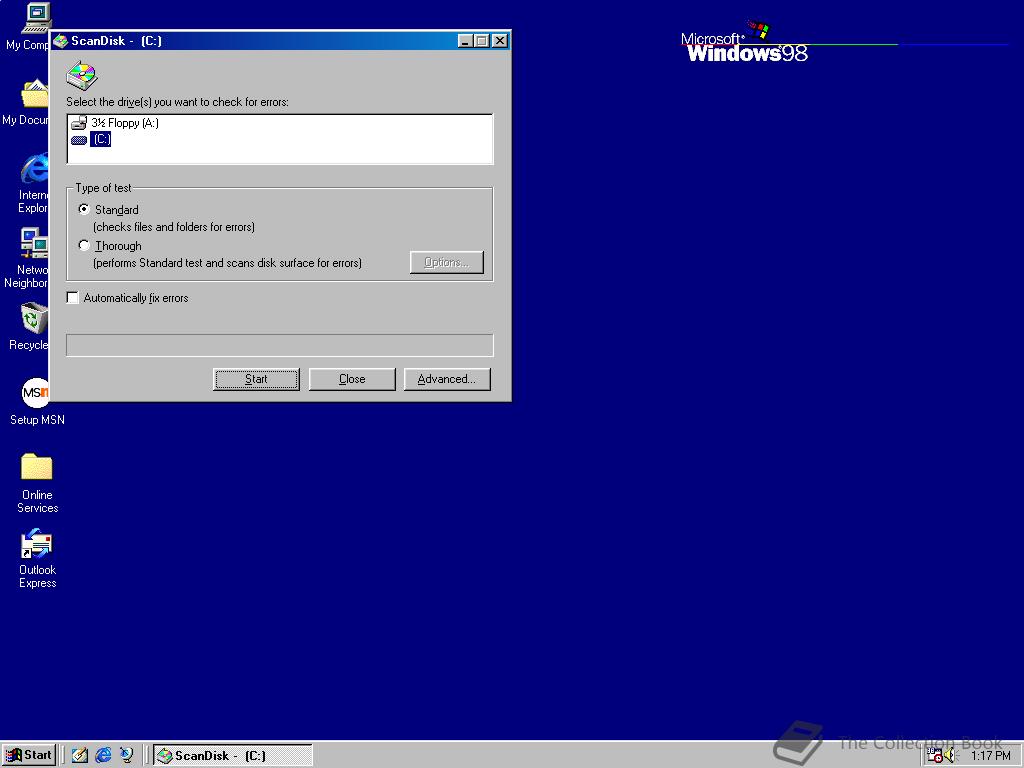
Task: Close the ScanDisk window with X
Action: tap(500, 40)
